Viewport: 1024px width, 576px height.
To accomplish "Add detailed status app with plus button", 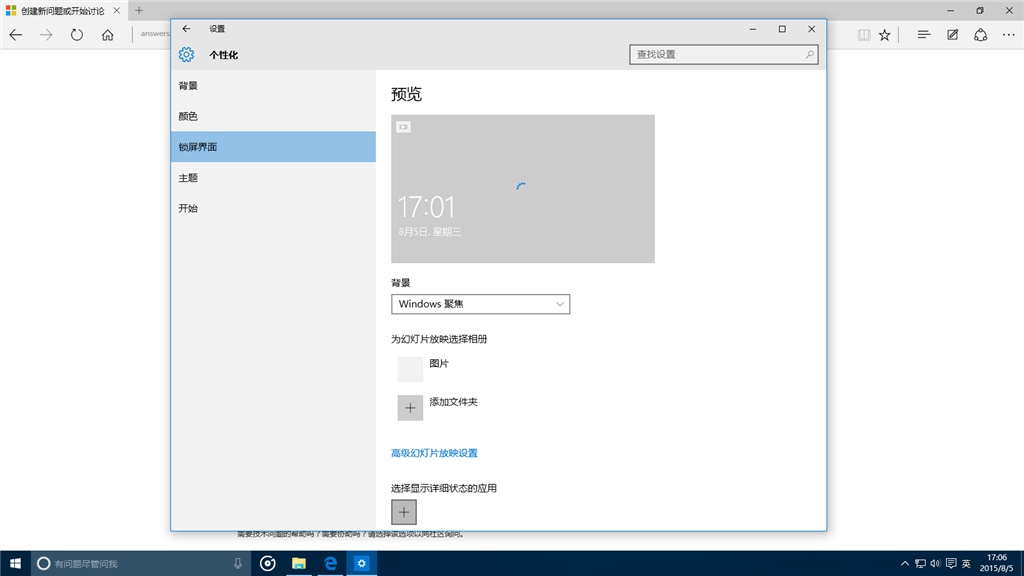I will [x=404, y=512].
